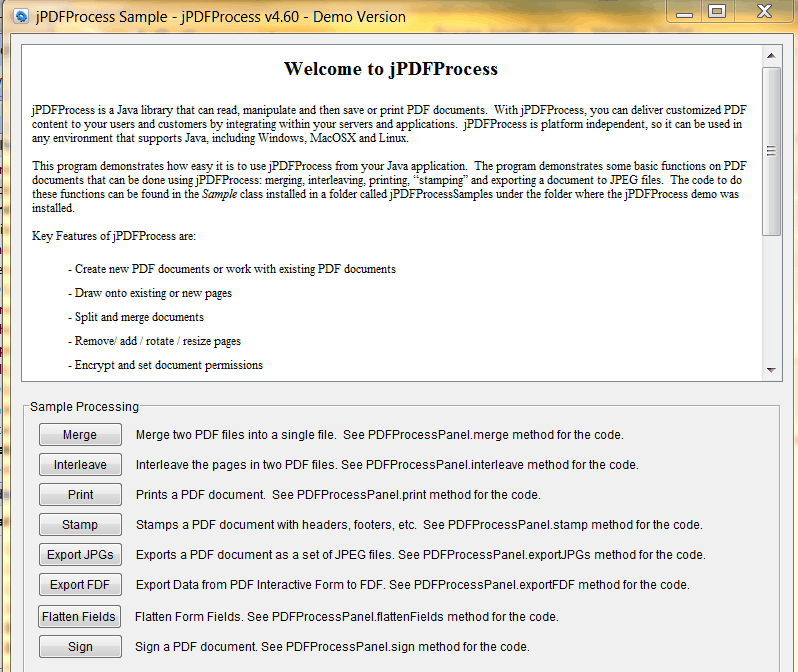
Task: Click 'Export Data from PDF Interactive Form' text
Action: pyautogui.click(x=413, y=584)
